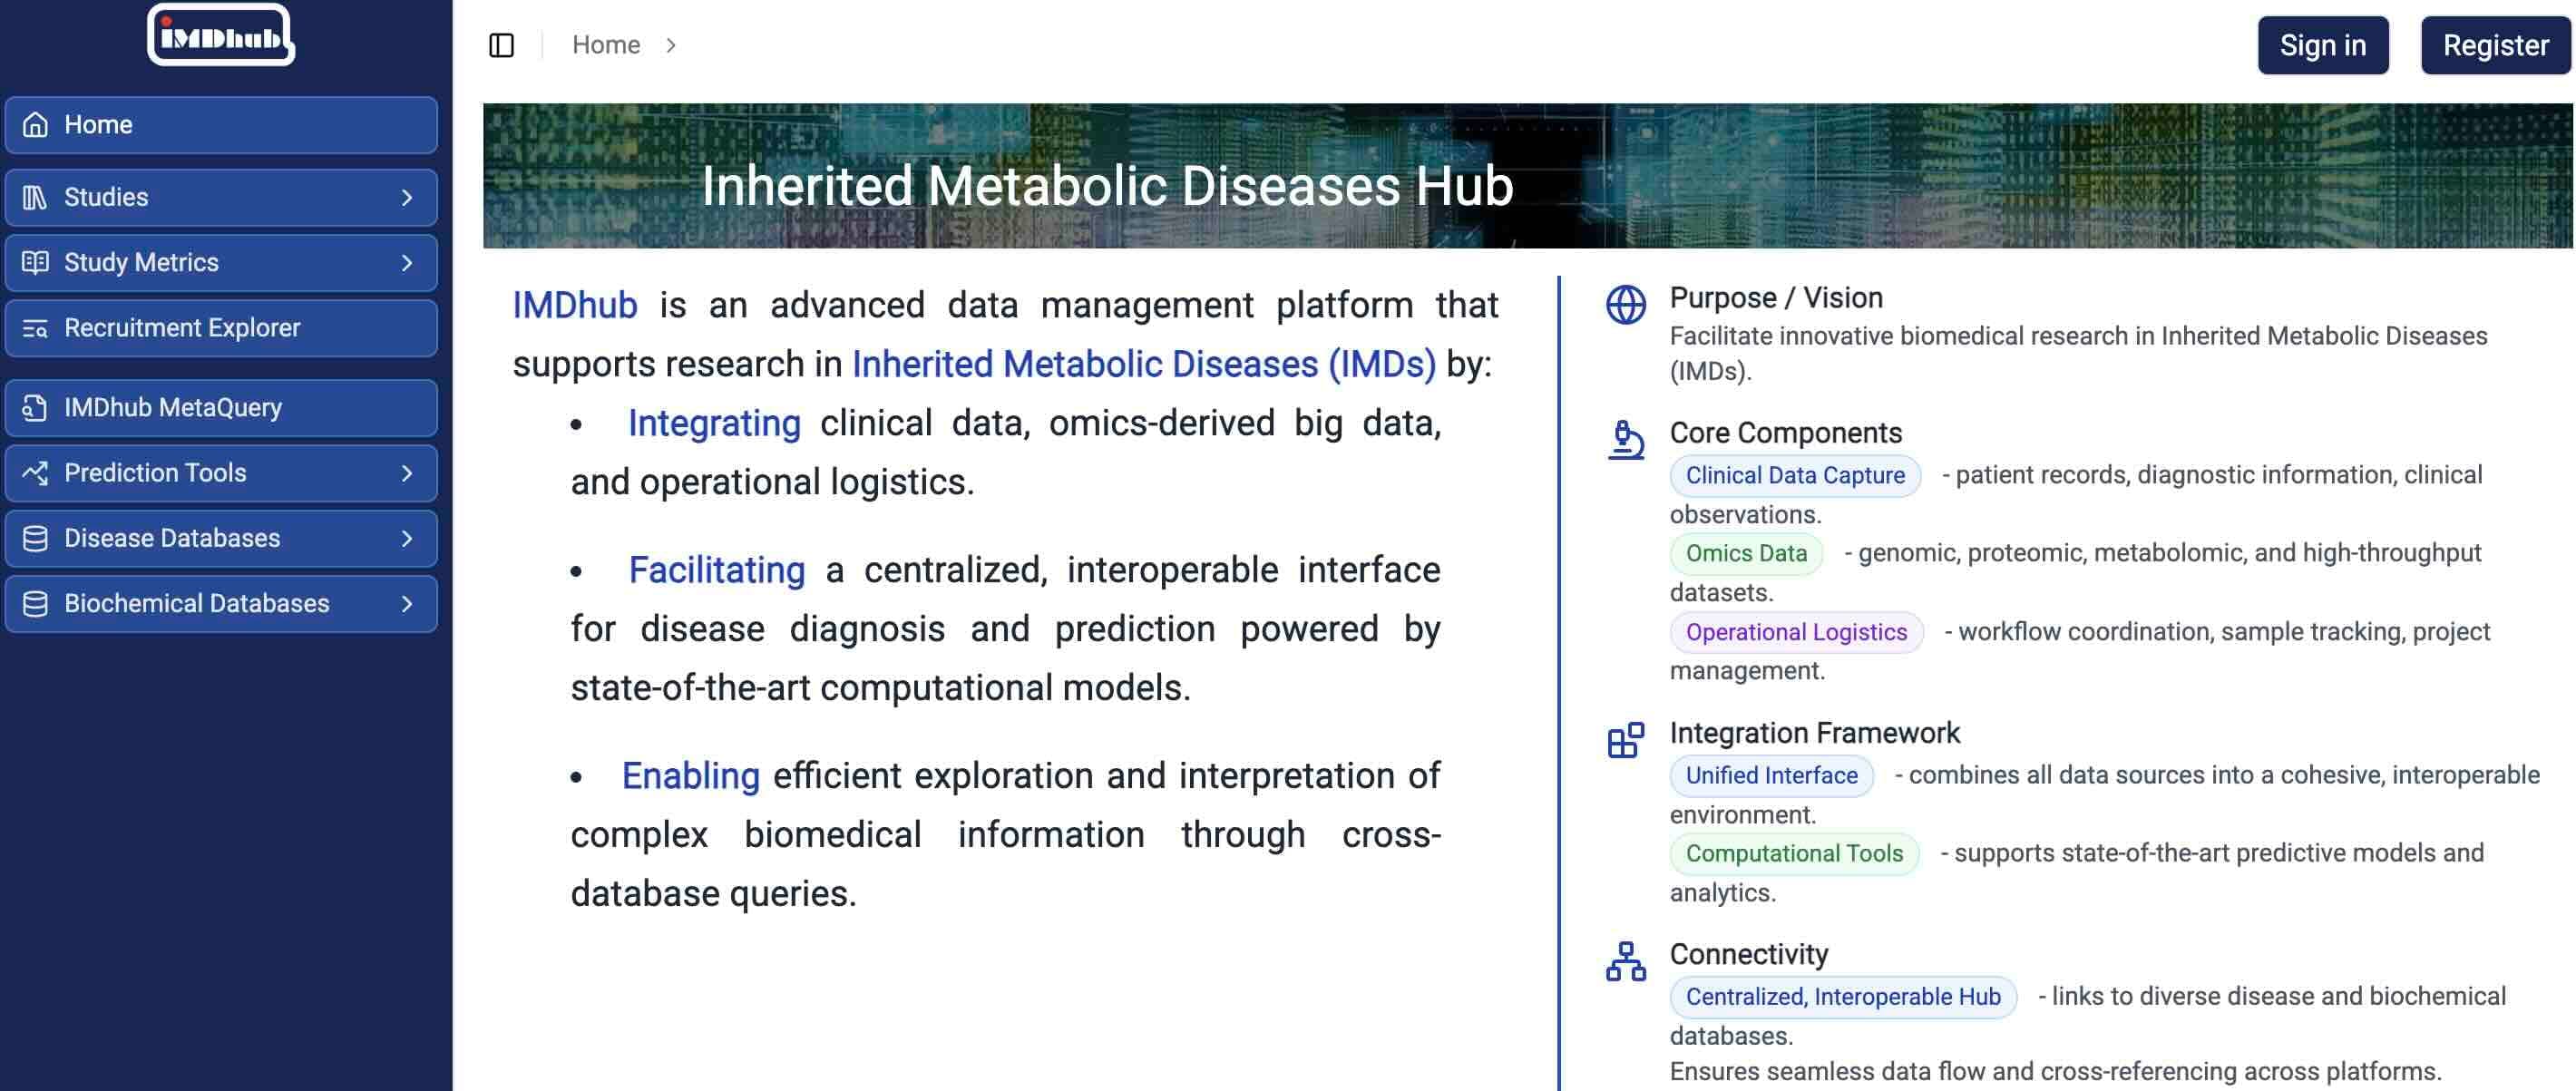Open the Inherited Metabolic Diseases (IMDs) link
The height and width of the screenshot is (1091, 2576).
[1143, 363]
